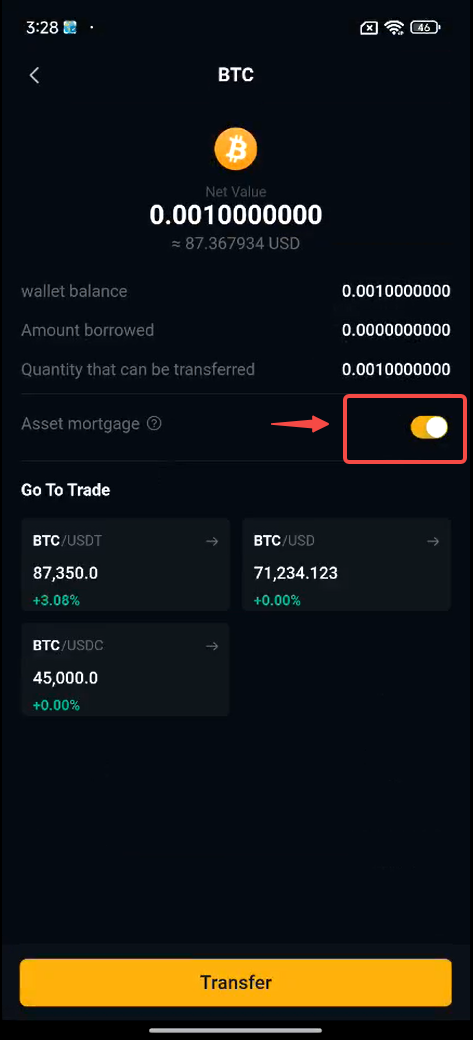Tap the Go To Trade heading

pos(66,490)
